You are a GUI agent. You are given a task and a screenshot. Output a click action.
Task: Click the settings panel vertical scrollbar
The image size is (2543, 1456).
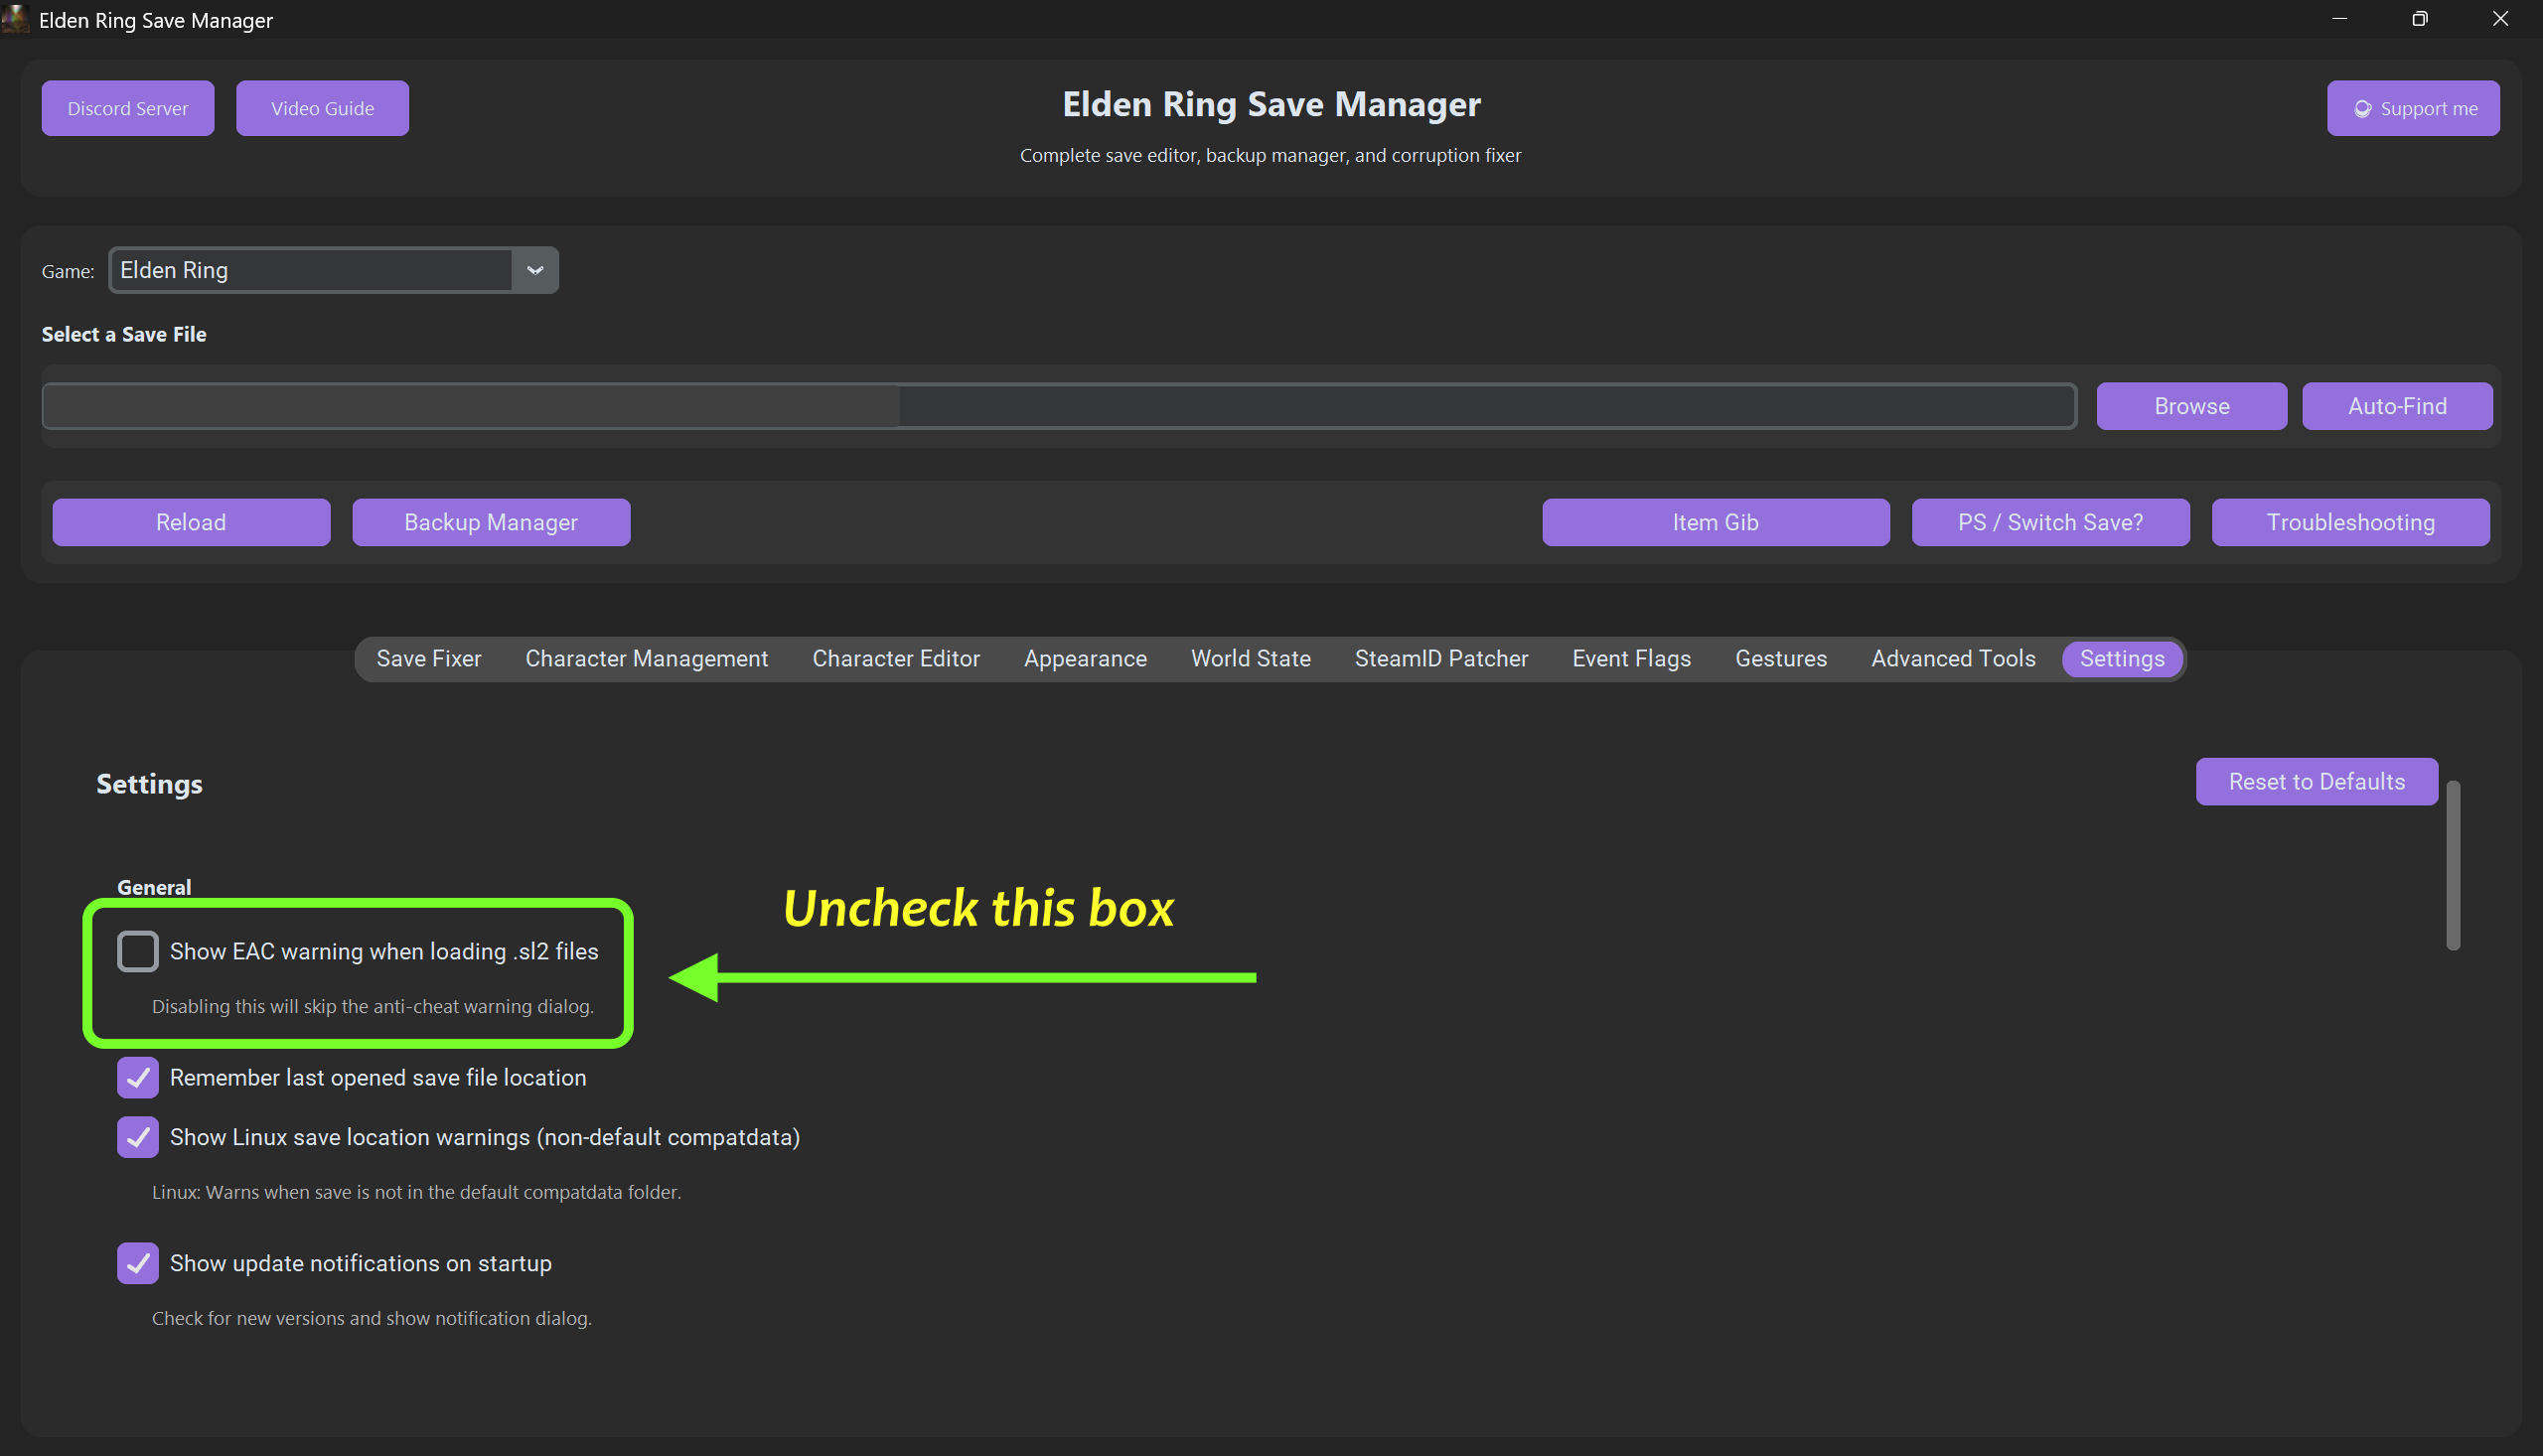[x=2453, y=865]
